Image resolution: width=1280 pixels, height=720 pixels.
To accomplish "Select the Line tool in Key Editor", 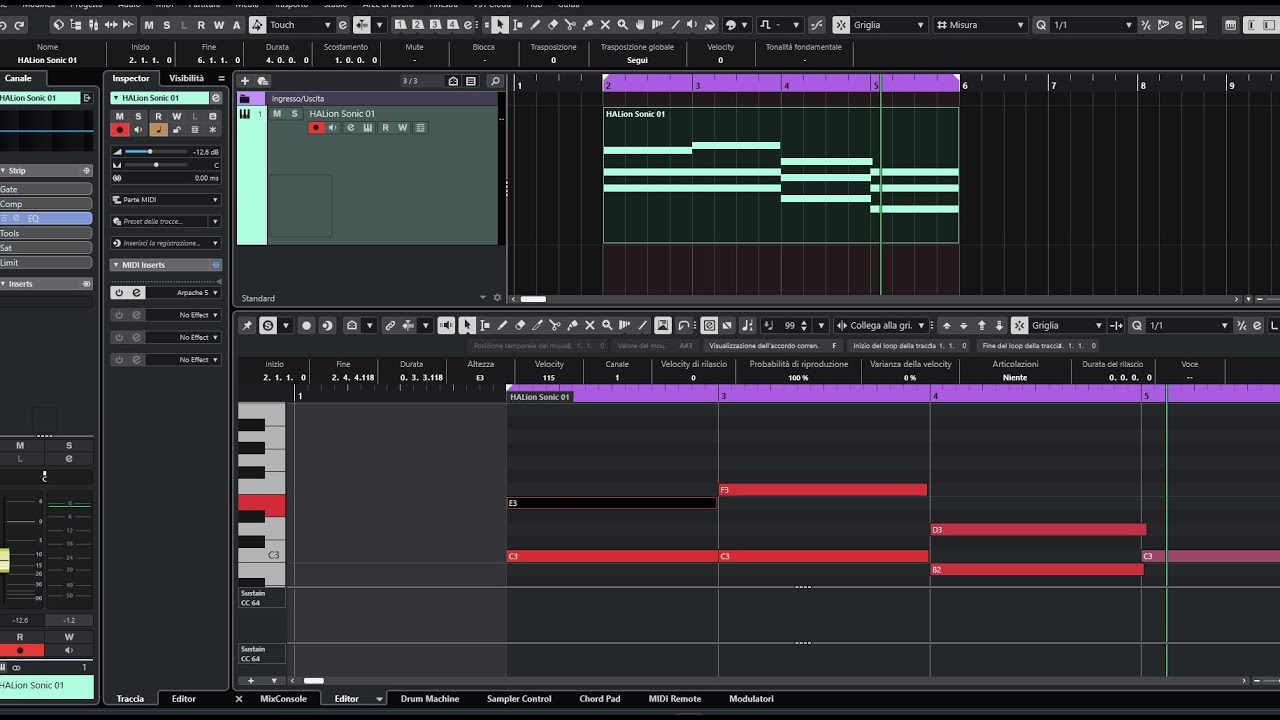I will 642,325.
